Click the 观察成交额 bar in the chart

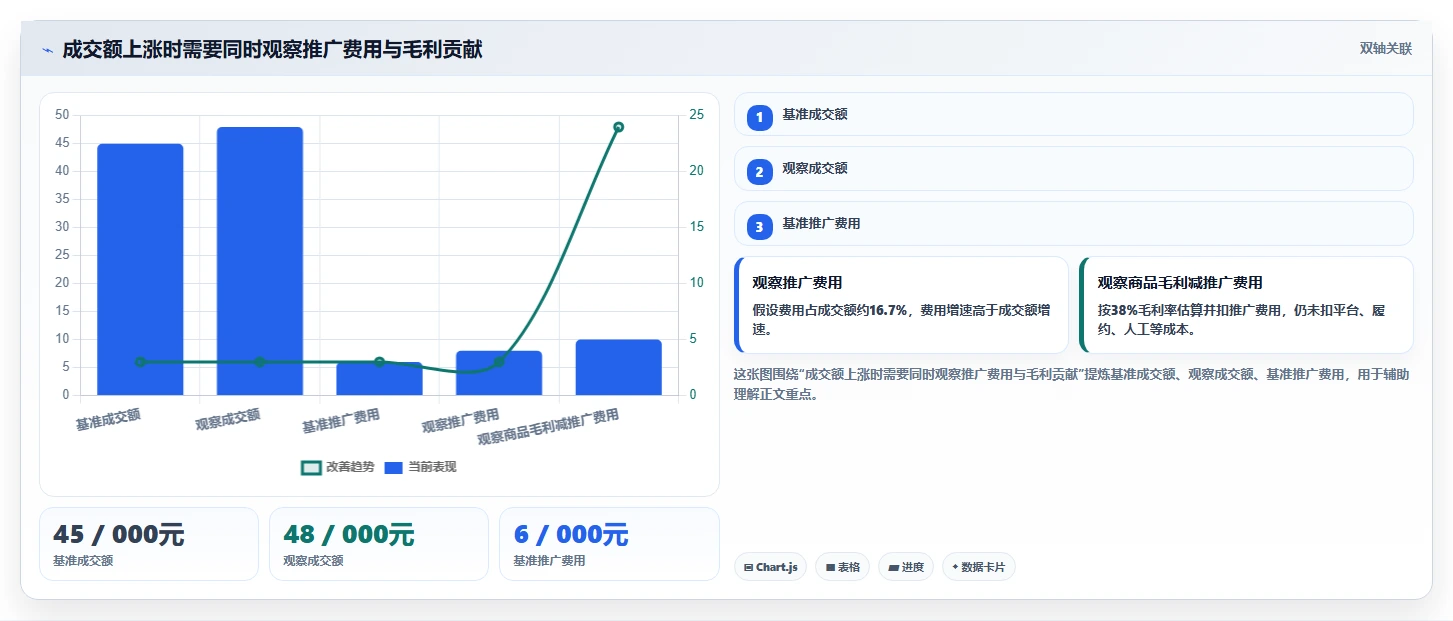(260, 261)
